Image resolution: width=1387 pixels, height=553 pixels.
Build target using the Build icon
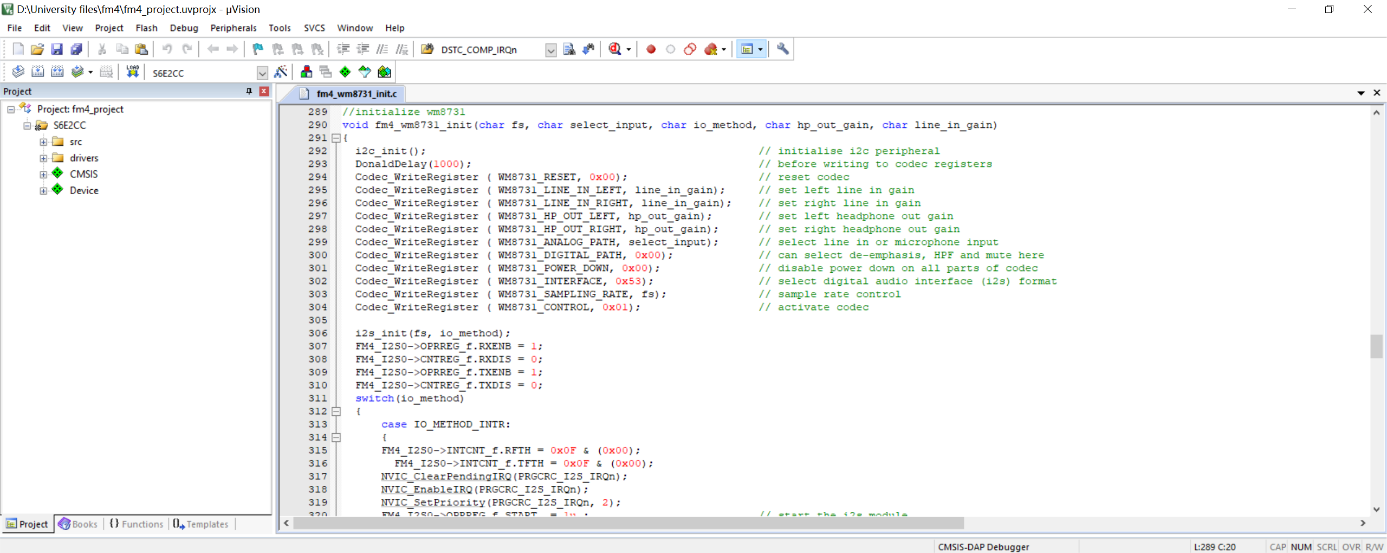point(37,72)
